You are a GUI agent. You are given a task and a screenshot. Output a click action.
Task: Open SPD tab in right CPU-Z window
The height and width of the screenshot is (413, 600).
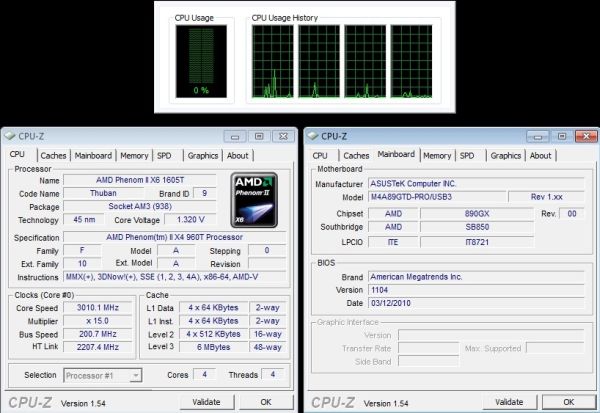[467, 156]
